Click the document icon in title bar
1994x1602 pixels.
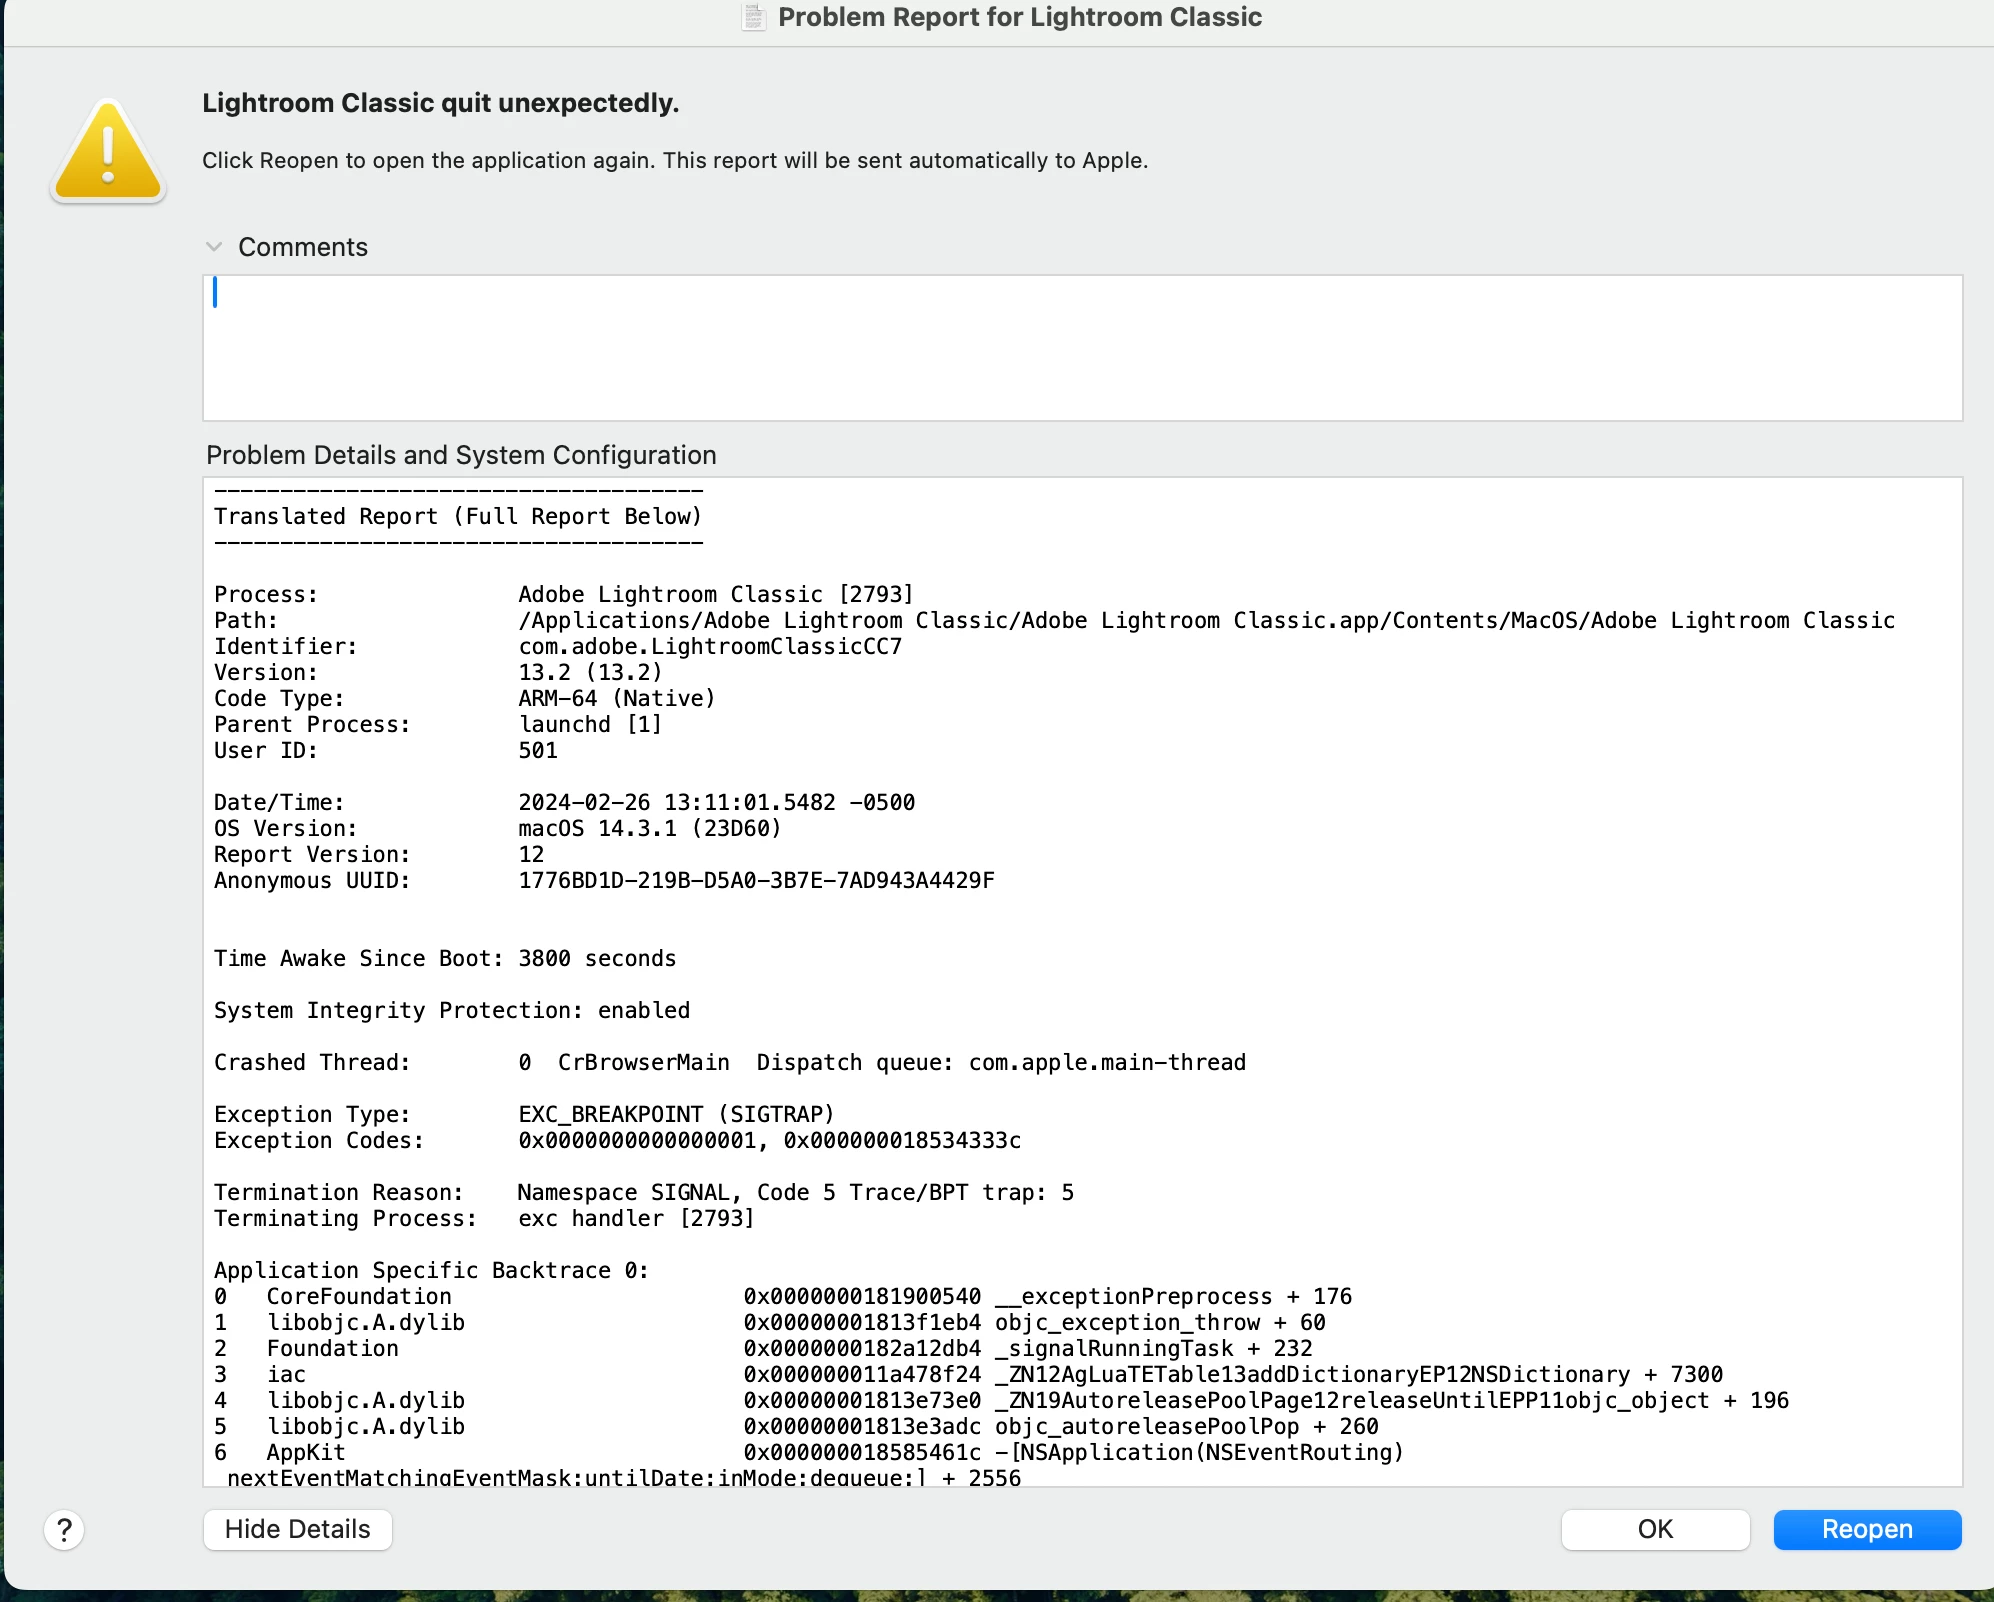click(754, 17)
